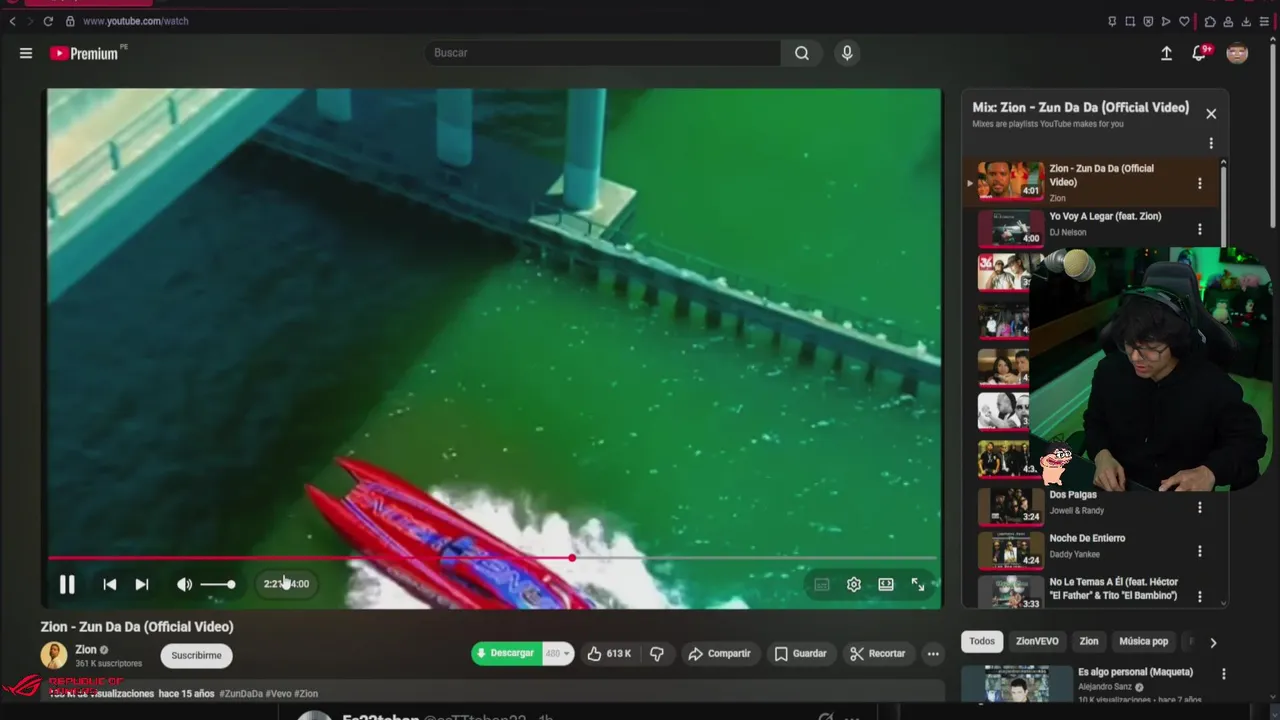Play Yo Voy A Legar playlist item

point(1091,228)
